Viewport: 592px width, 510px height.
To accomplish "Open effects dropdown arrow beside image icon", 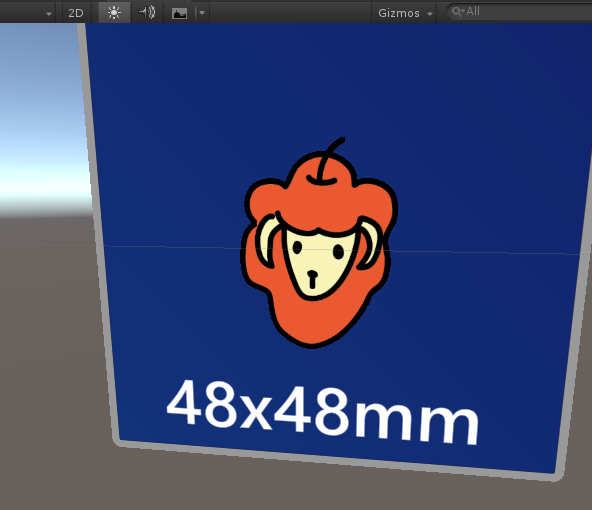I will tap(202, 13).
